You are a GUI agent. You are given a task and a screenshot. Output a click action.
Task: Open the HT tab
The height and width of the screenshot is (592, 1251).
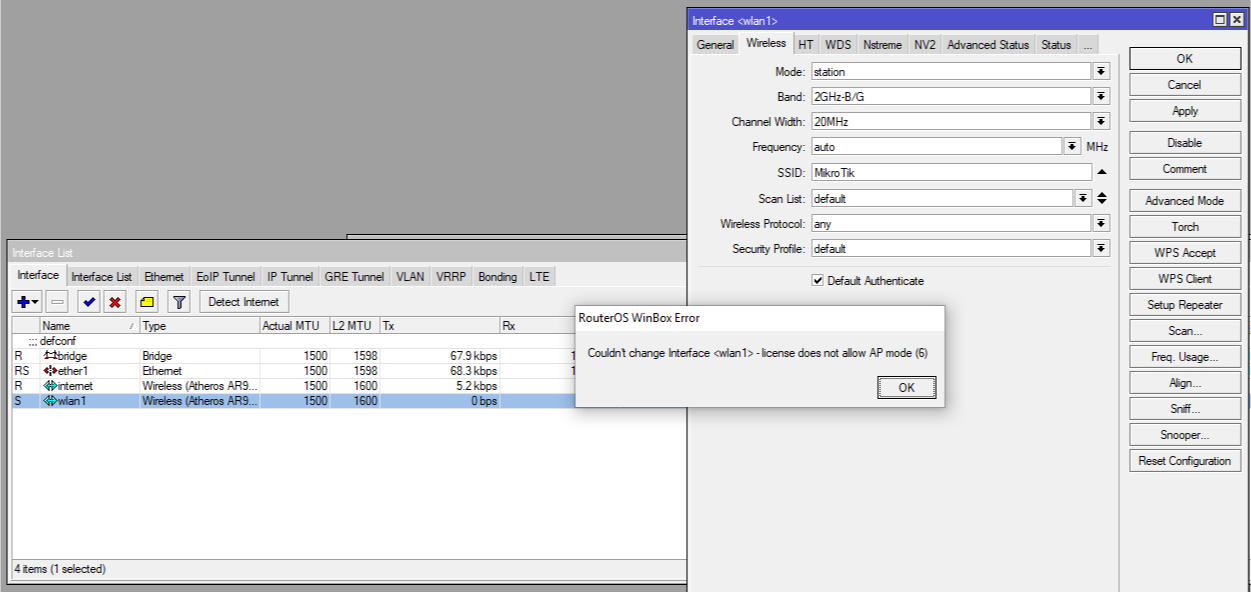tap(806, 45)
